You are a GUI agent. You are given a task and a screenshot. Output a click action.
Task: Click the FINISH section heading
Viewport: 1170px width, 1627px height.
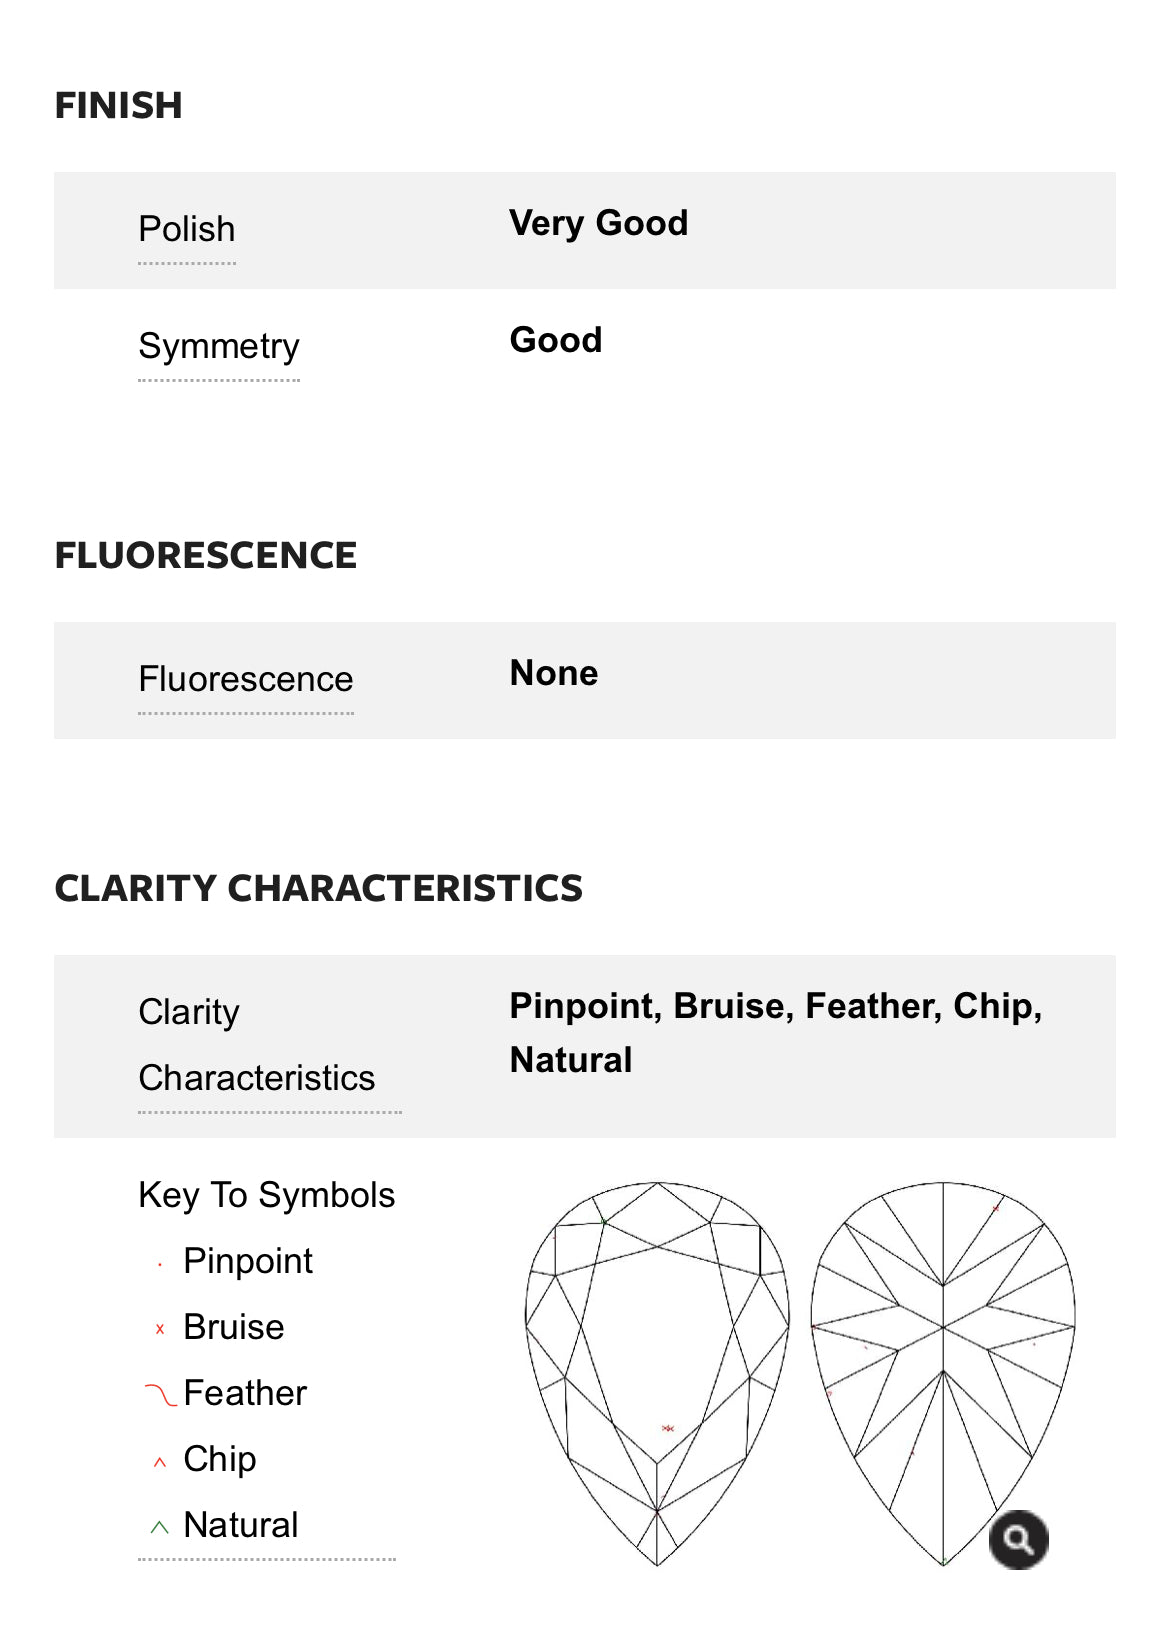click(x=119, y=106)
